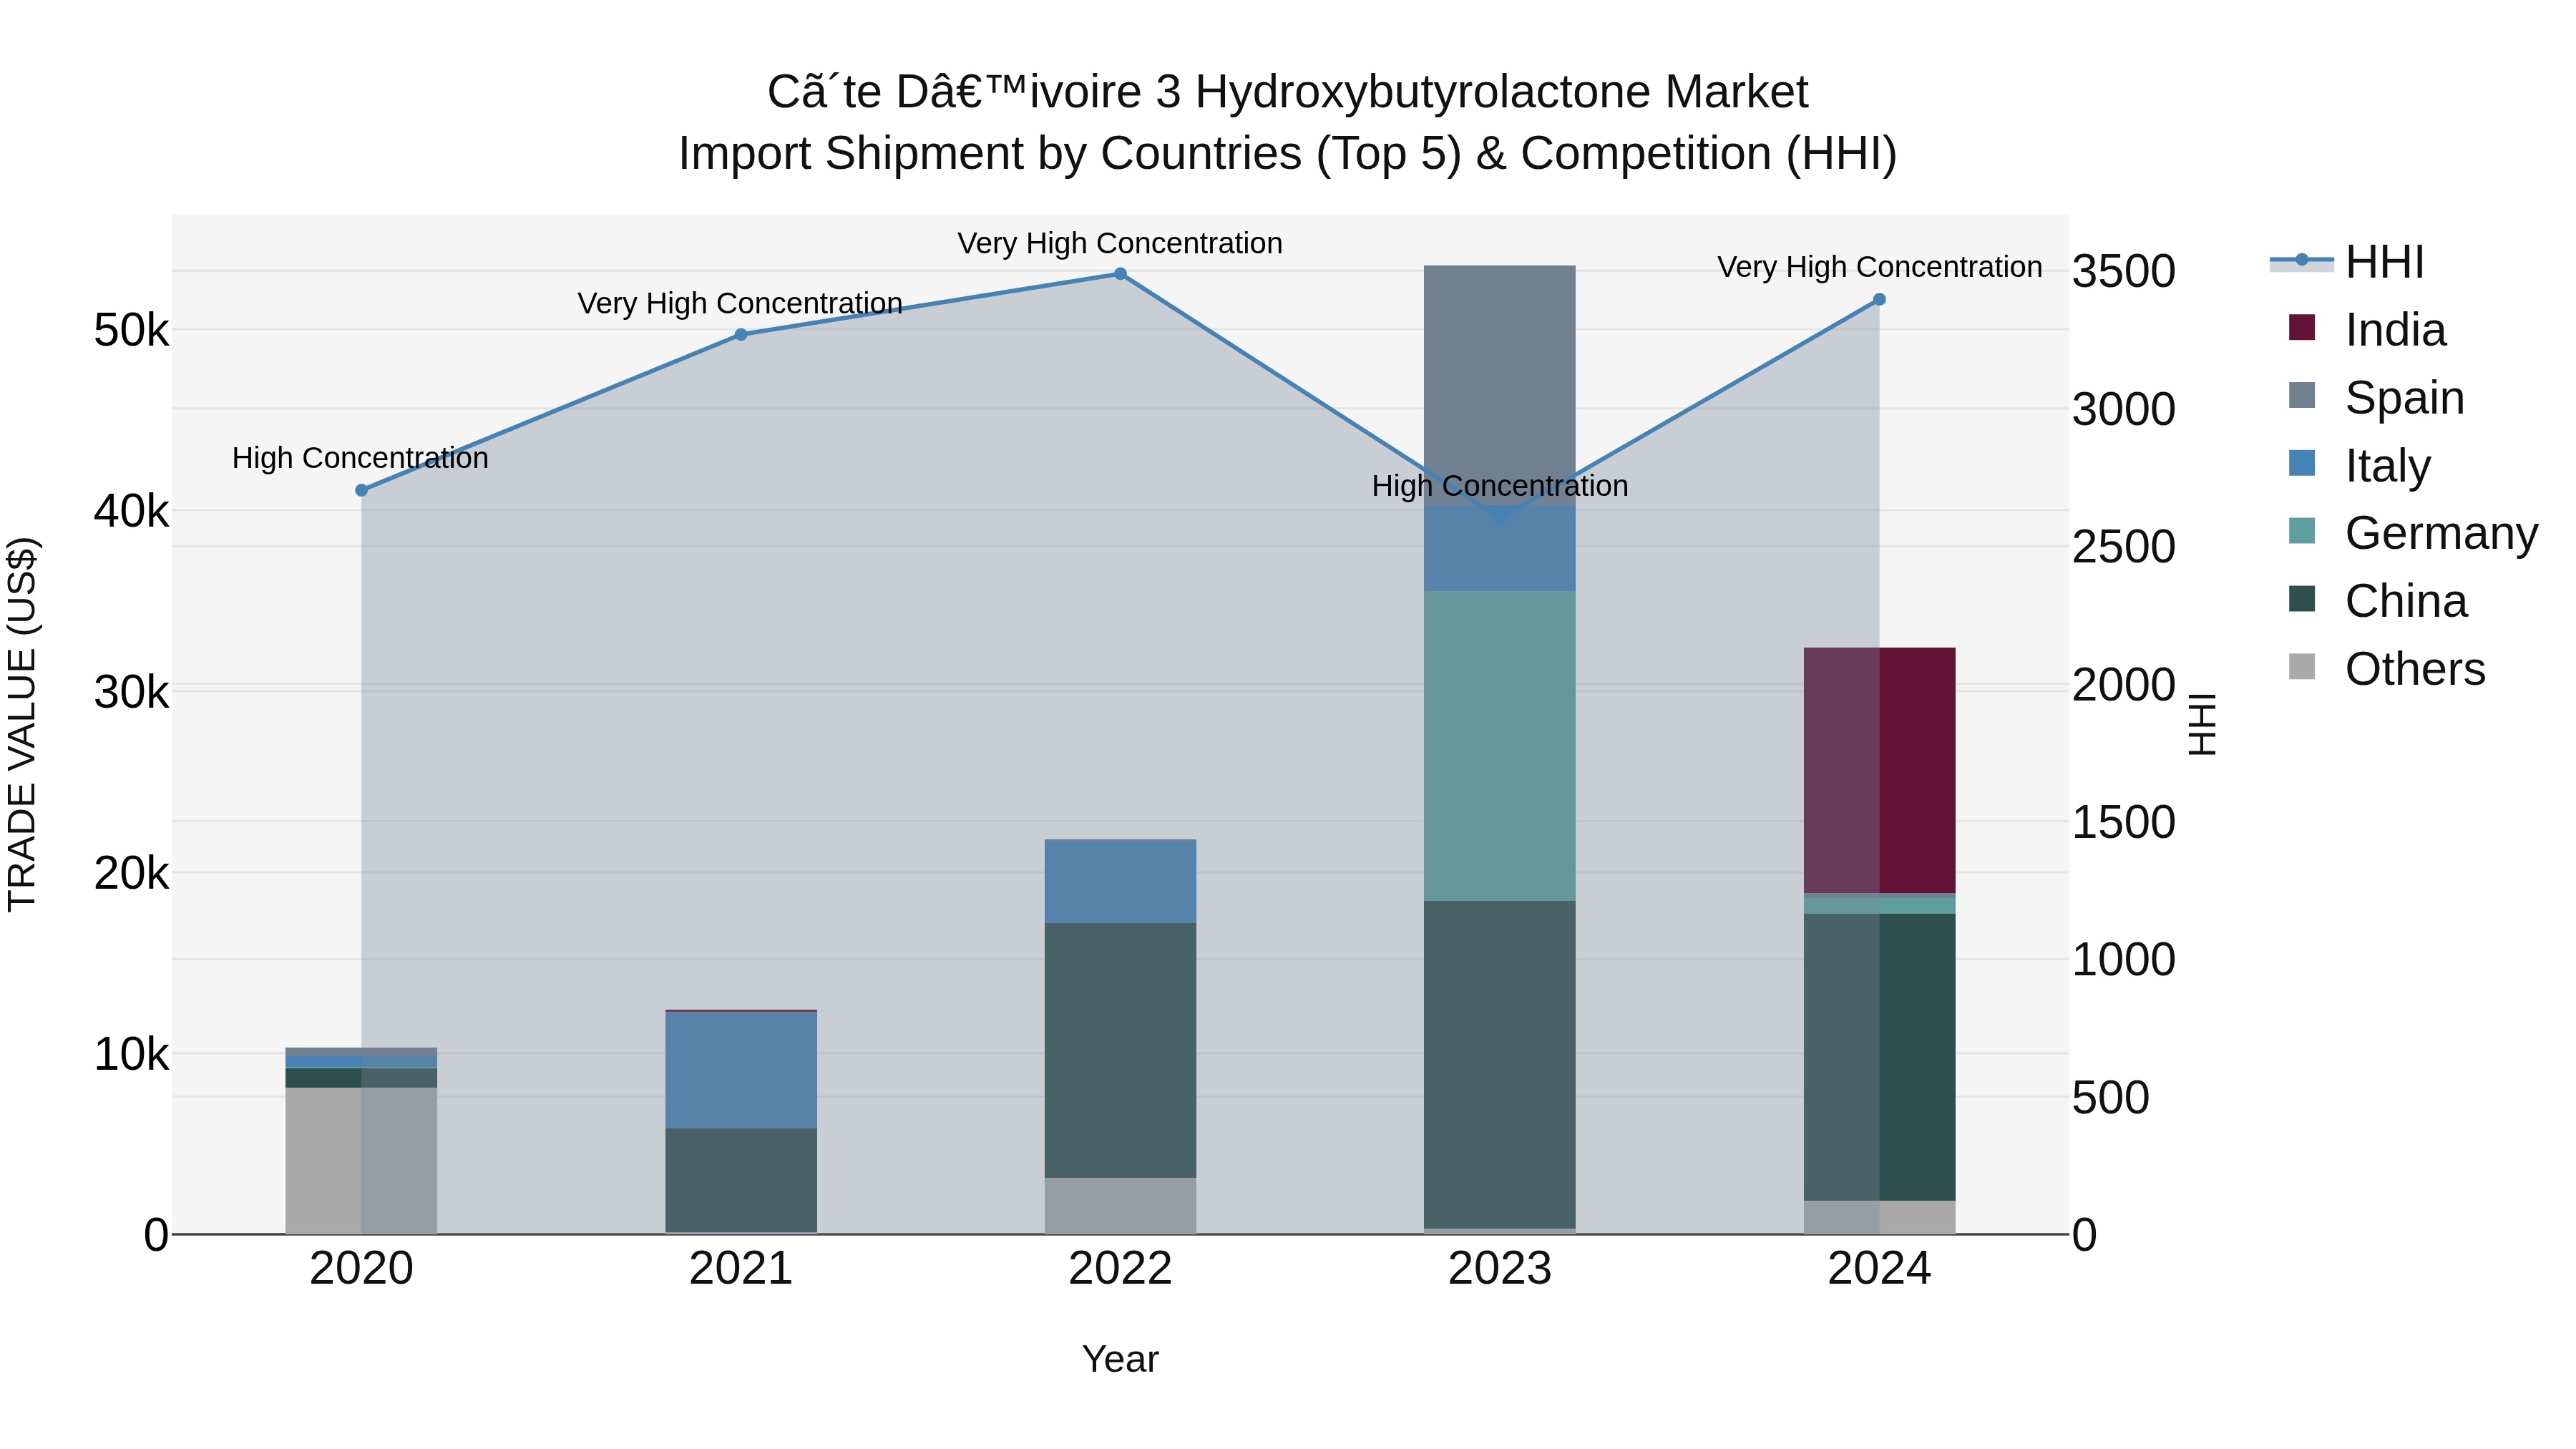Click the 3000 HHI axis tick label
This screenshot has height=1449, width=2576.
(x=2124, y=409)
